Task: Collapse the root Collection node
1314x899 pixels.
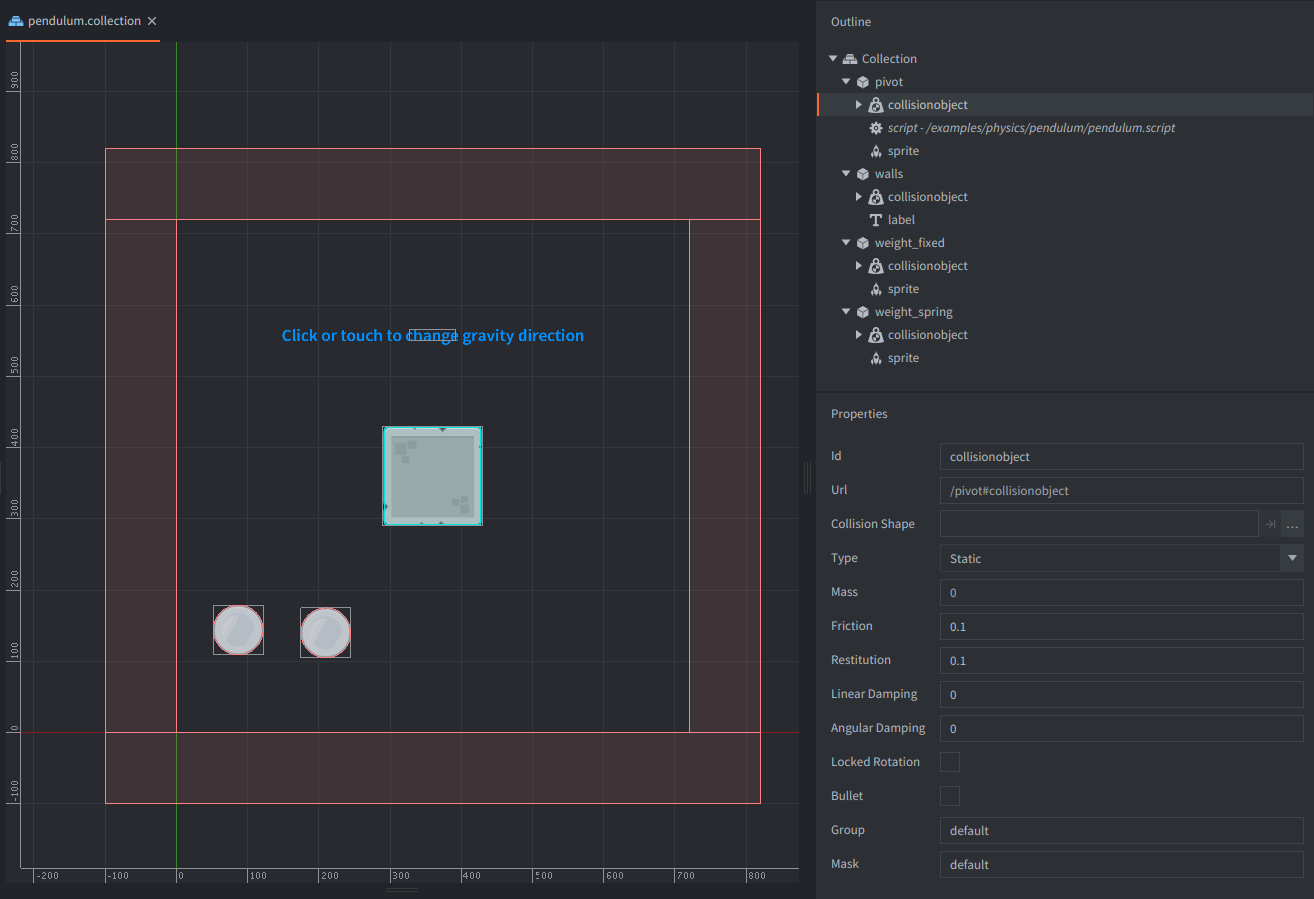Action: click(x=833, y=59)
